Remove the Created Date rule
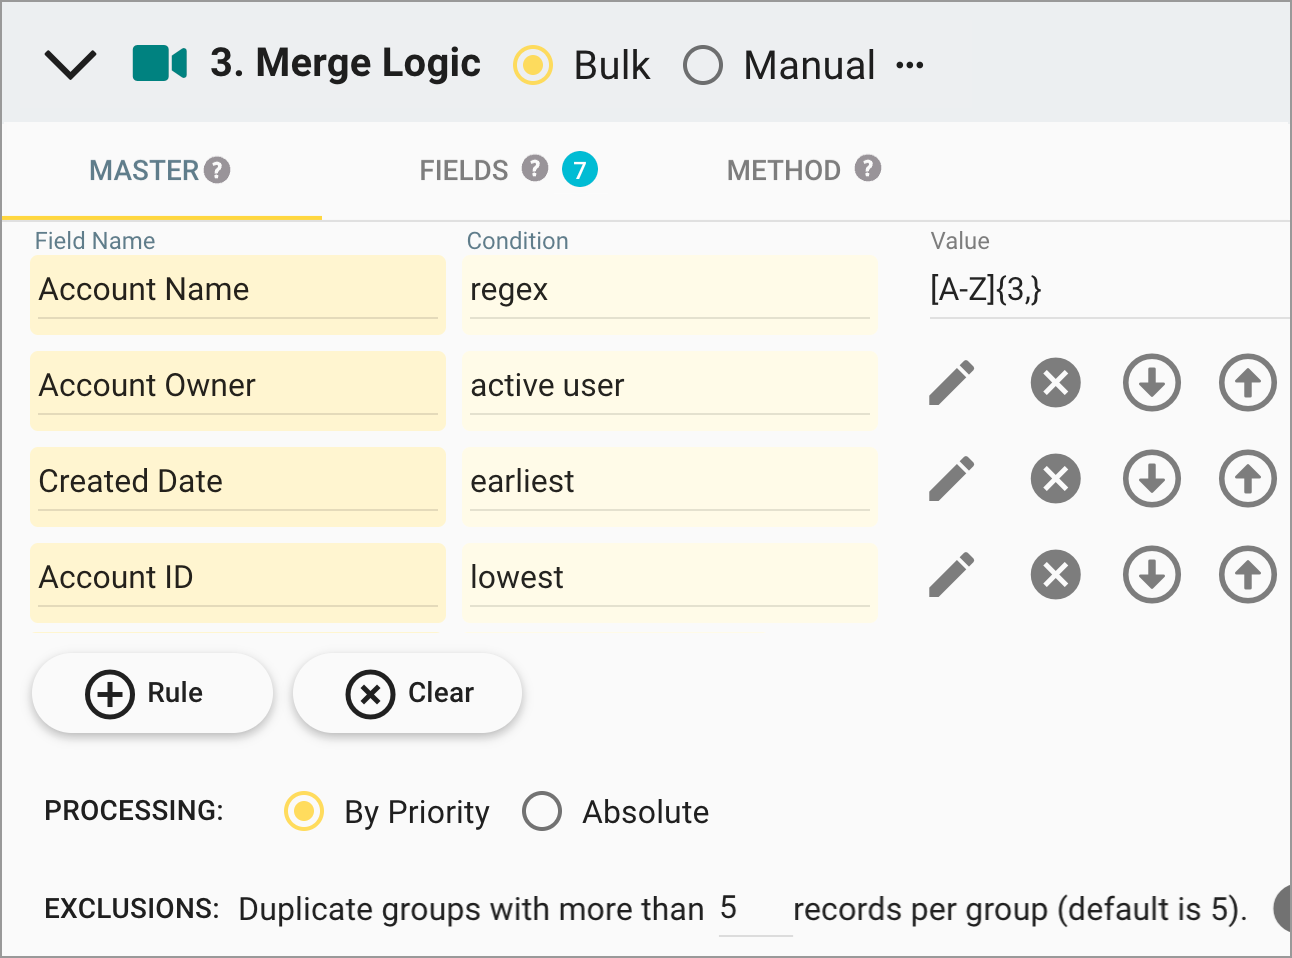This screenshot has height=958, width=1292. (x=1055, y=479)
